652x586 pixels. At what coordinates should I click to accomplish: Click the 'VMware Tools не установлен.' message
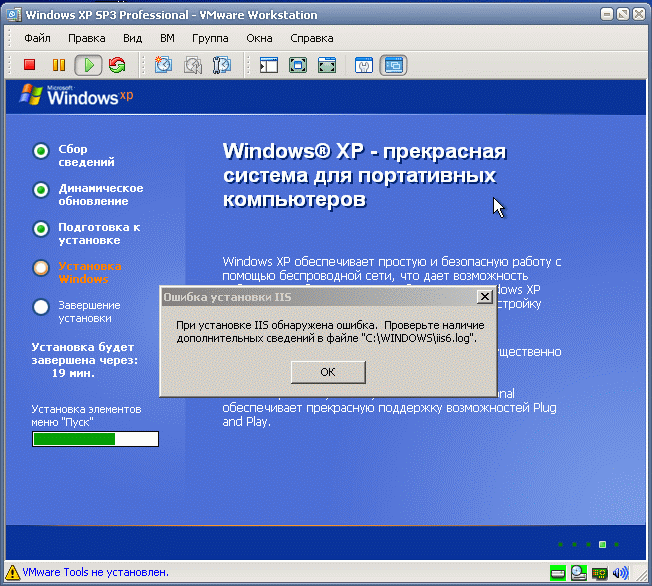point(95,572)
